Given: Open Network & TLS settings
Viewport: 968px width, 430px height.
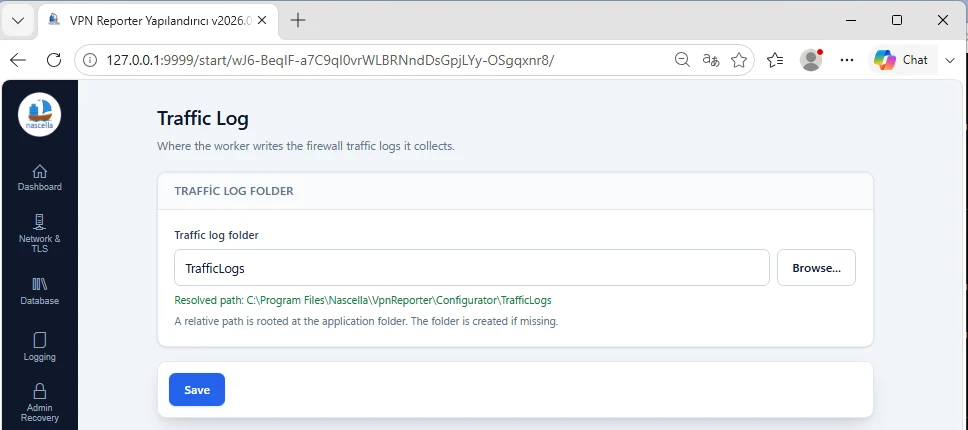Looking at the screenshot, I should tap(40, 233).
